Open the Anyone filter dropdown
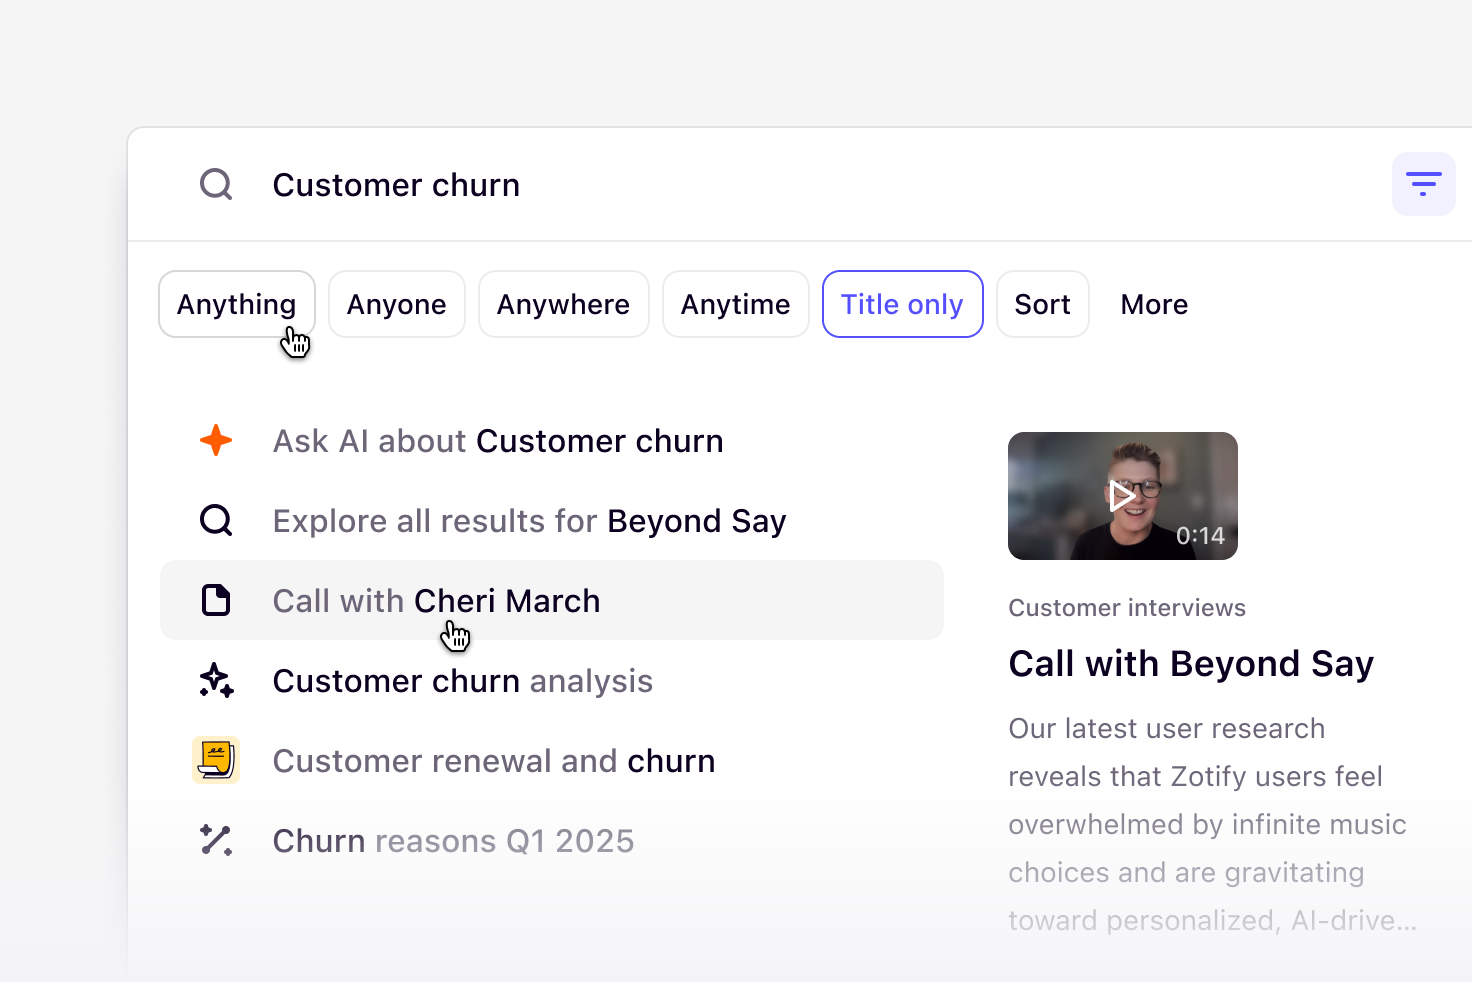Screen dimensions: 1472x982 point(397,304)
